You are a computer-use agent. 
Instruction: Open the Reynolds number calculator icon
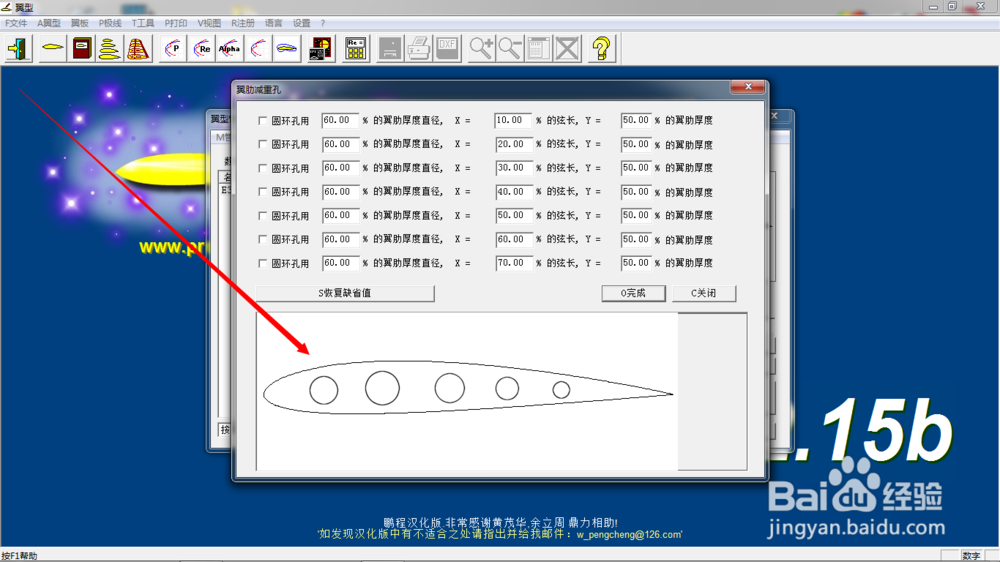[355, 48]
